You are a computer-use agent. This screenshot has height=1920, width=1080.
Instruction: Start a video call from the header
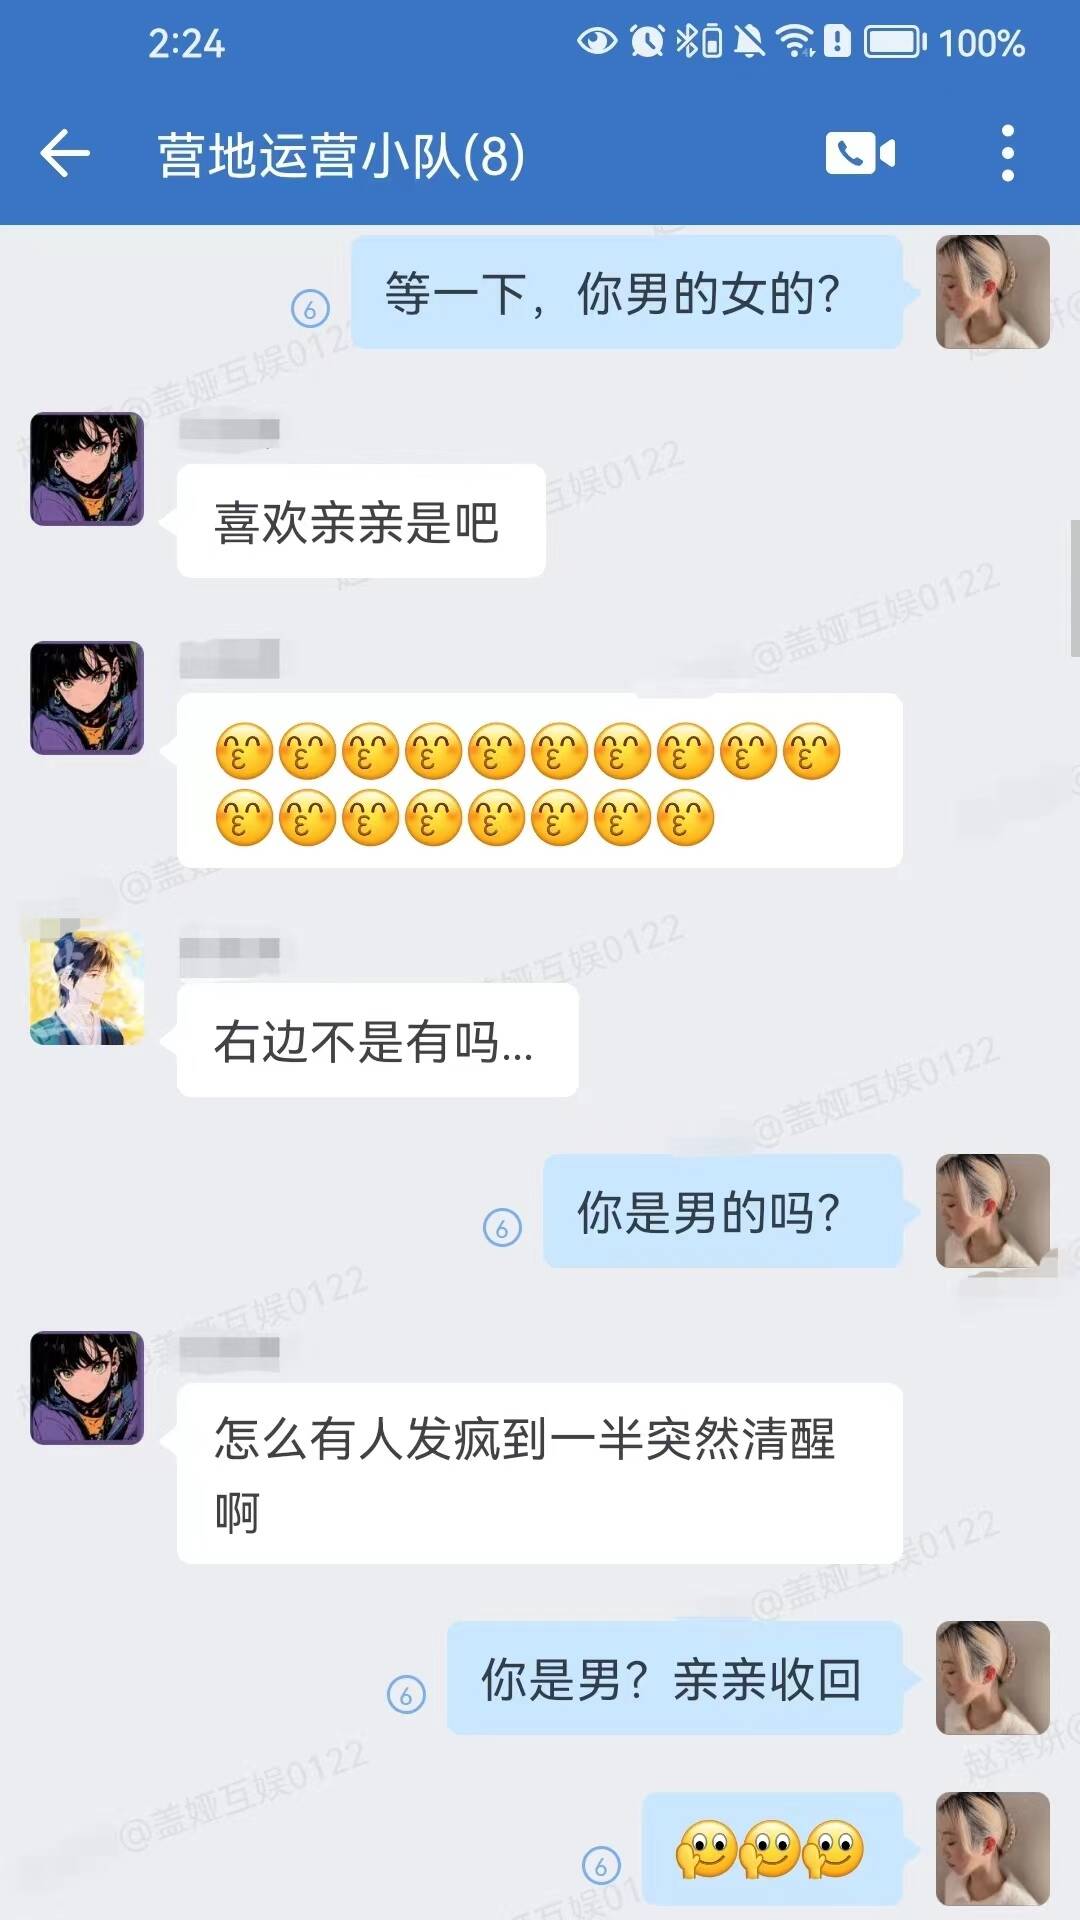pyautogui.click(x=860, y=153)
